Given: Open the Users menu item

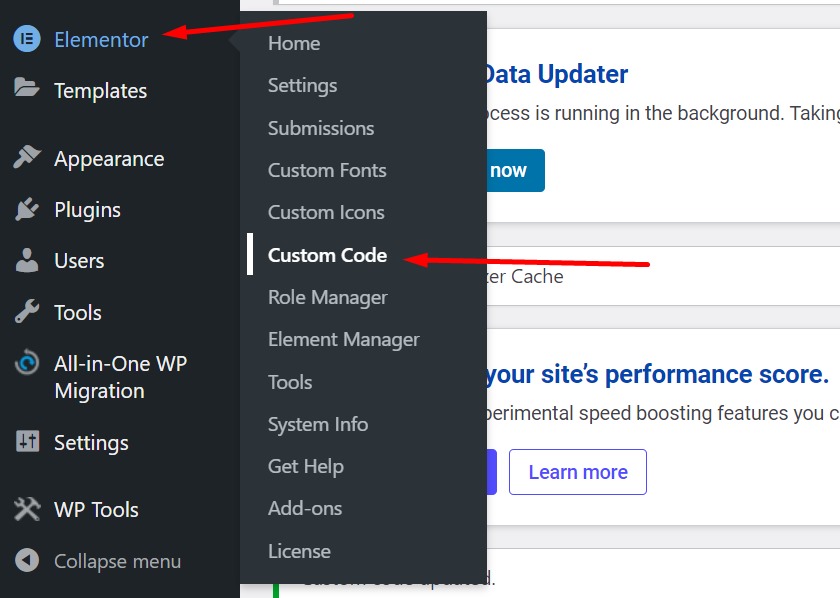Looking at the screenshot, I should [79, 261].
